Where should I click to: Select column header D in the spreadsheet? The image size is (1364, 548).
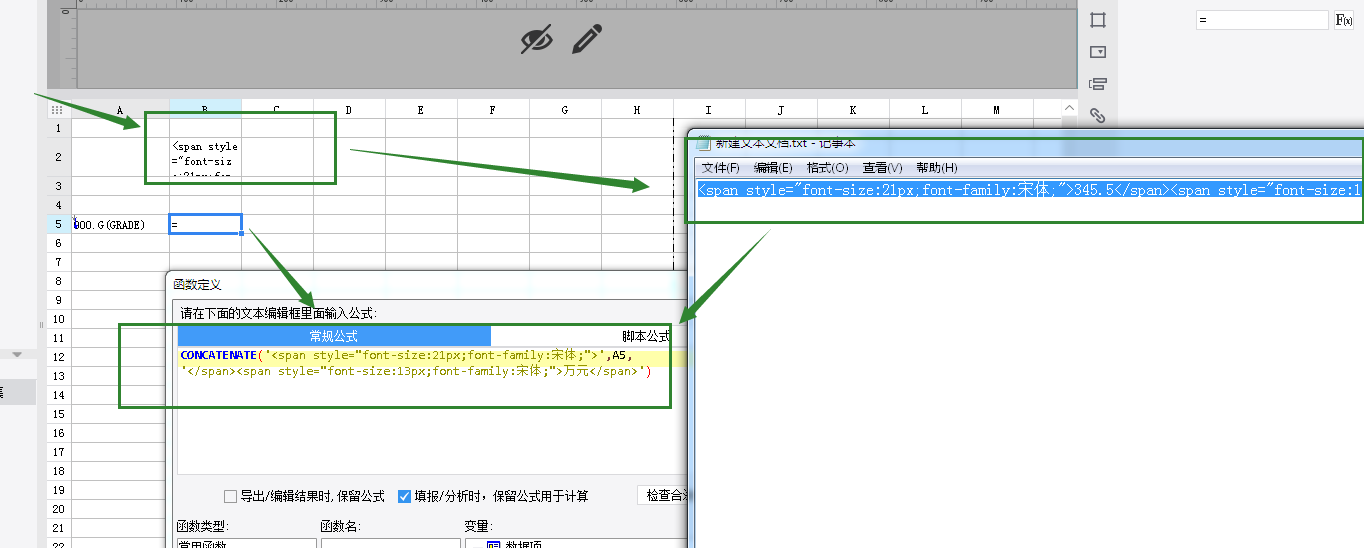pos(348,110)
